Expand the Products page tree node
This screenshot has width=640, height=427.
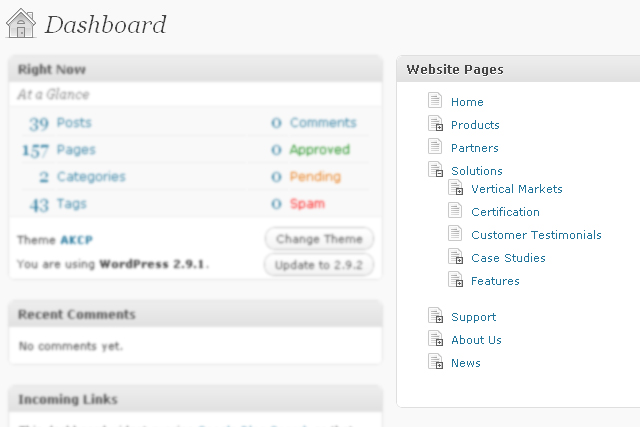click(x=439, y=127)
